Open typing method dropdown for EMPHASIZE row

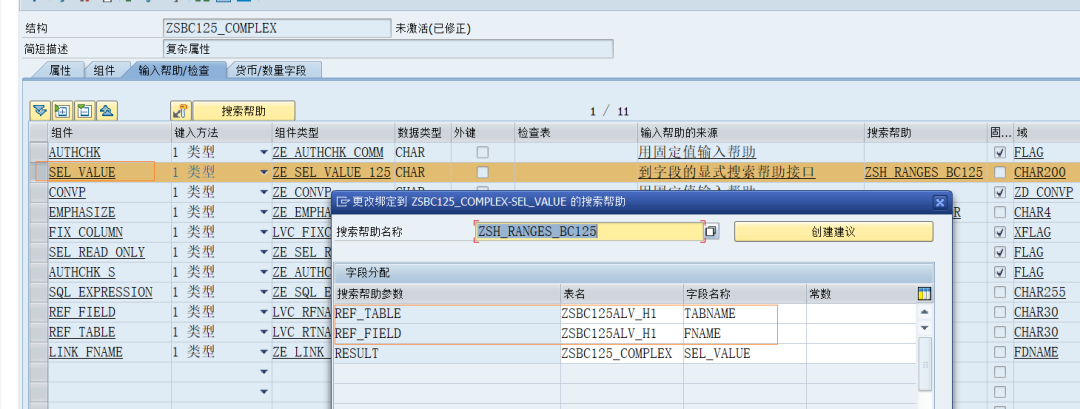(263, 212)
